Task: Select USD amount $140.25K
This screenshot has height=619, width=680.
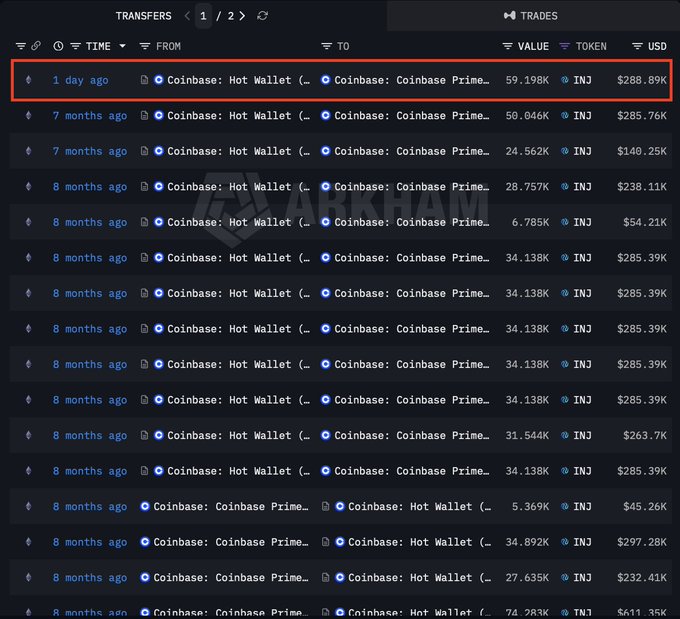Action: 642,151
